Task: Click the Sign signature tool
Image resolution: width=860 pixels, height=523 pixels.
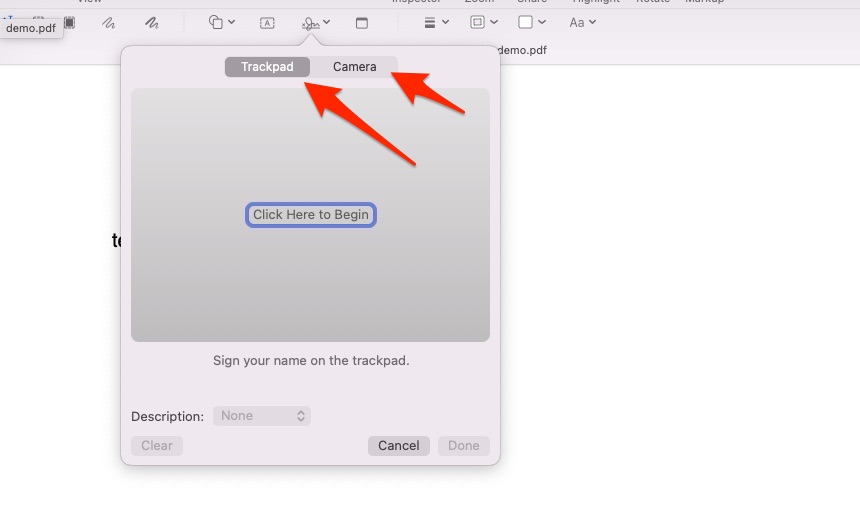Action: tap(316, 22)
